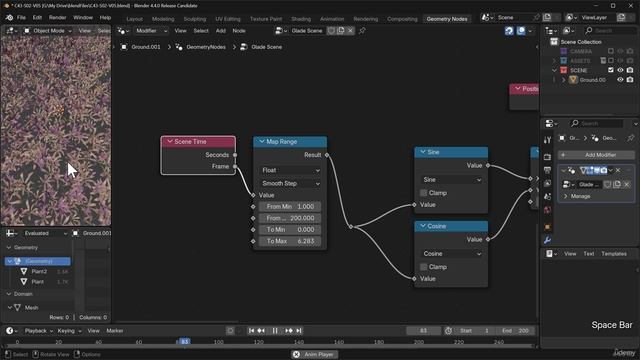Toggle the exclude checkbox for SCENE collection

611,70
